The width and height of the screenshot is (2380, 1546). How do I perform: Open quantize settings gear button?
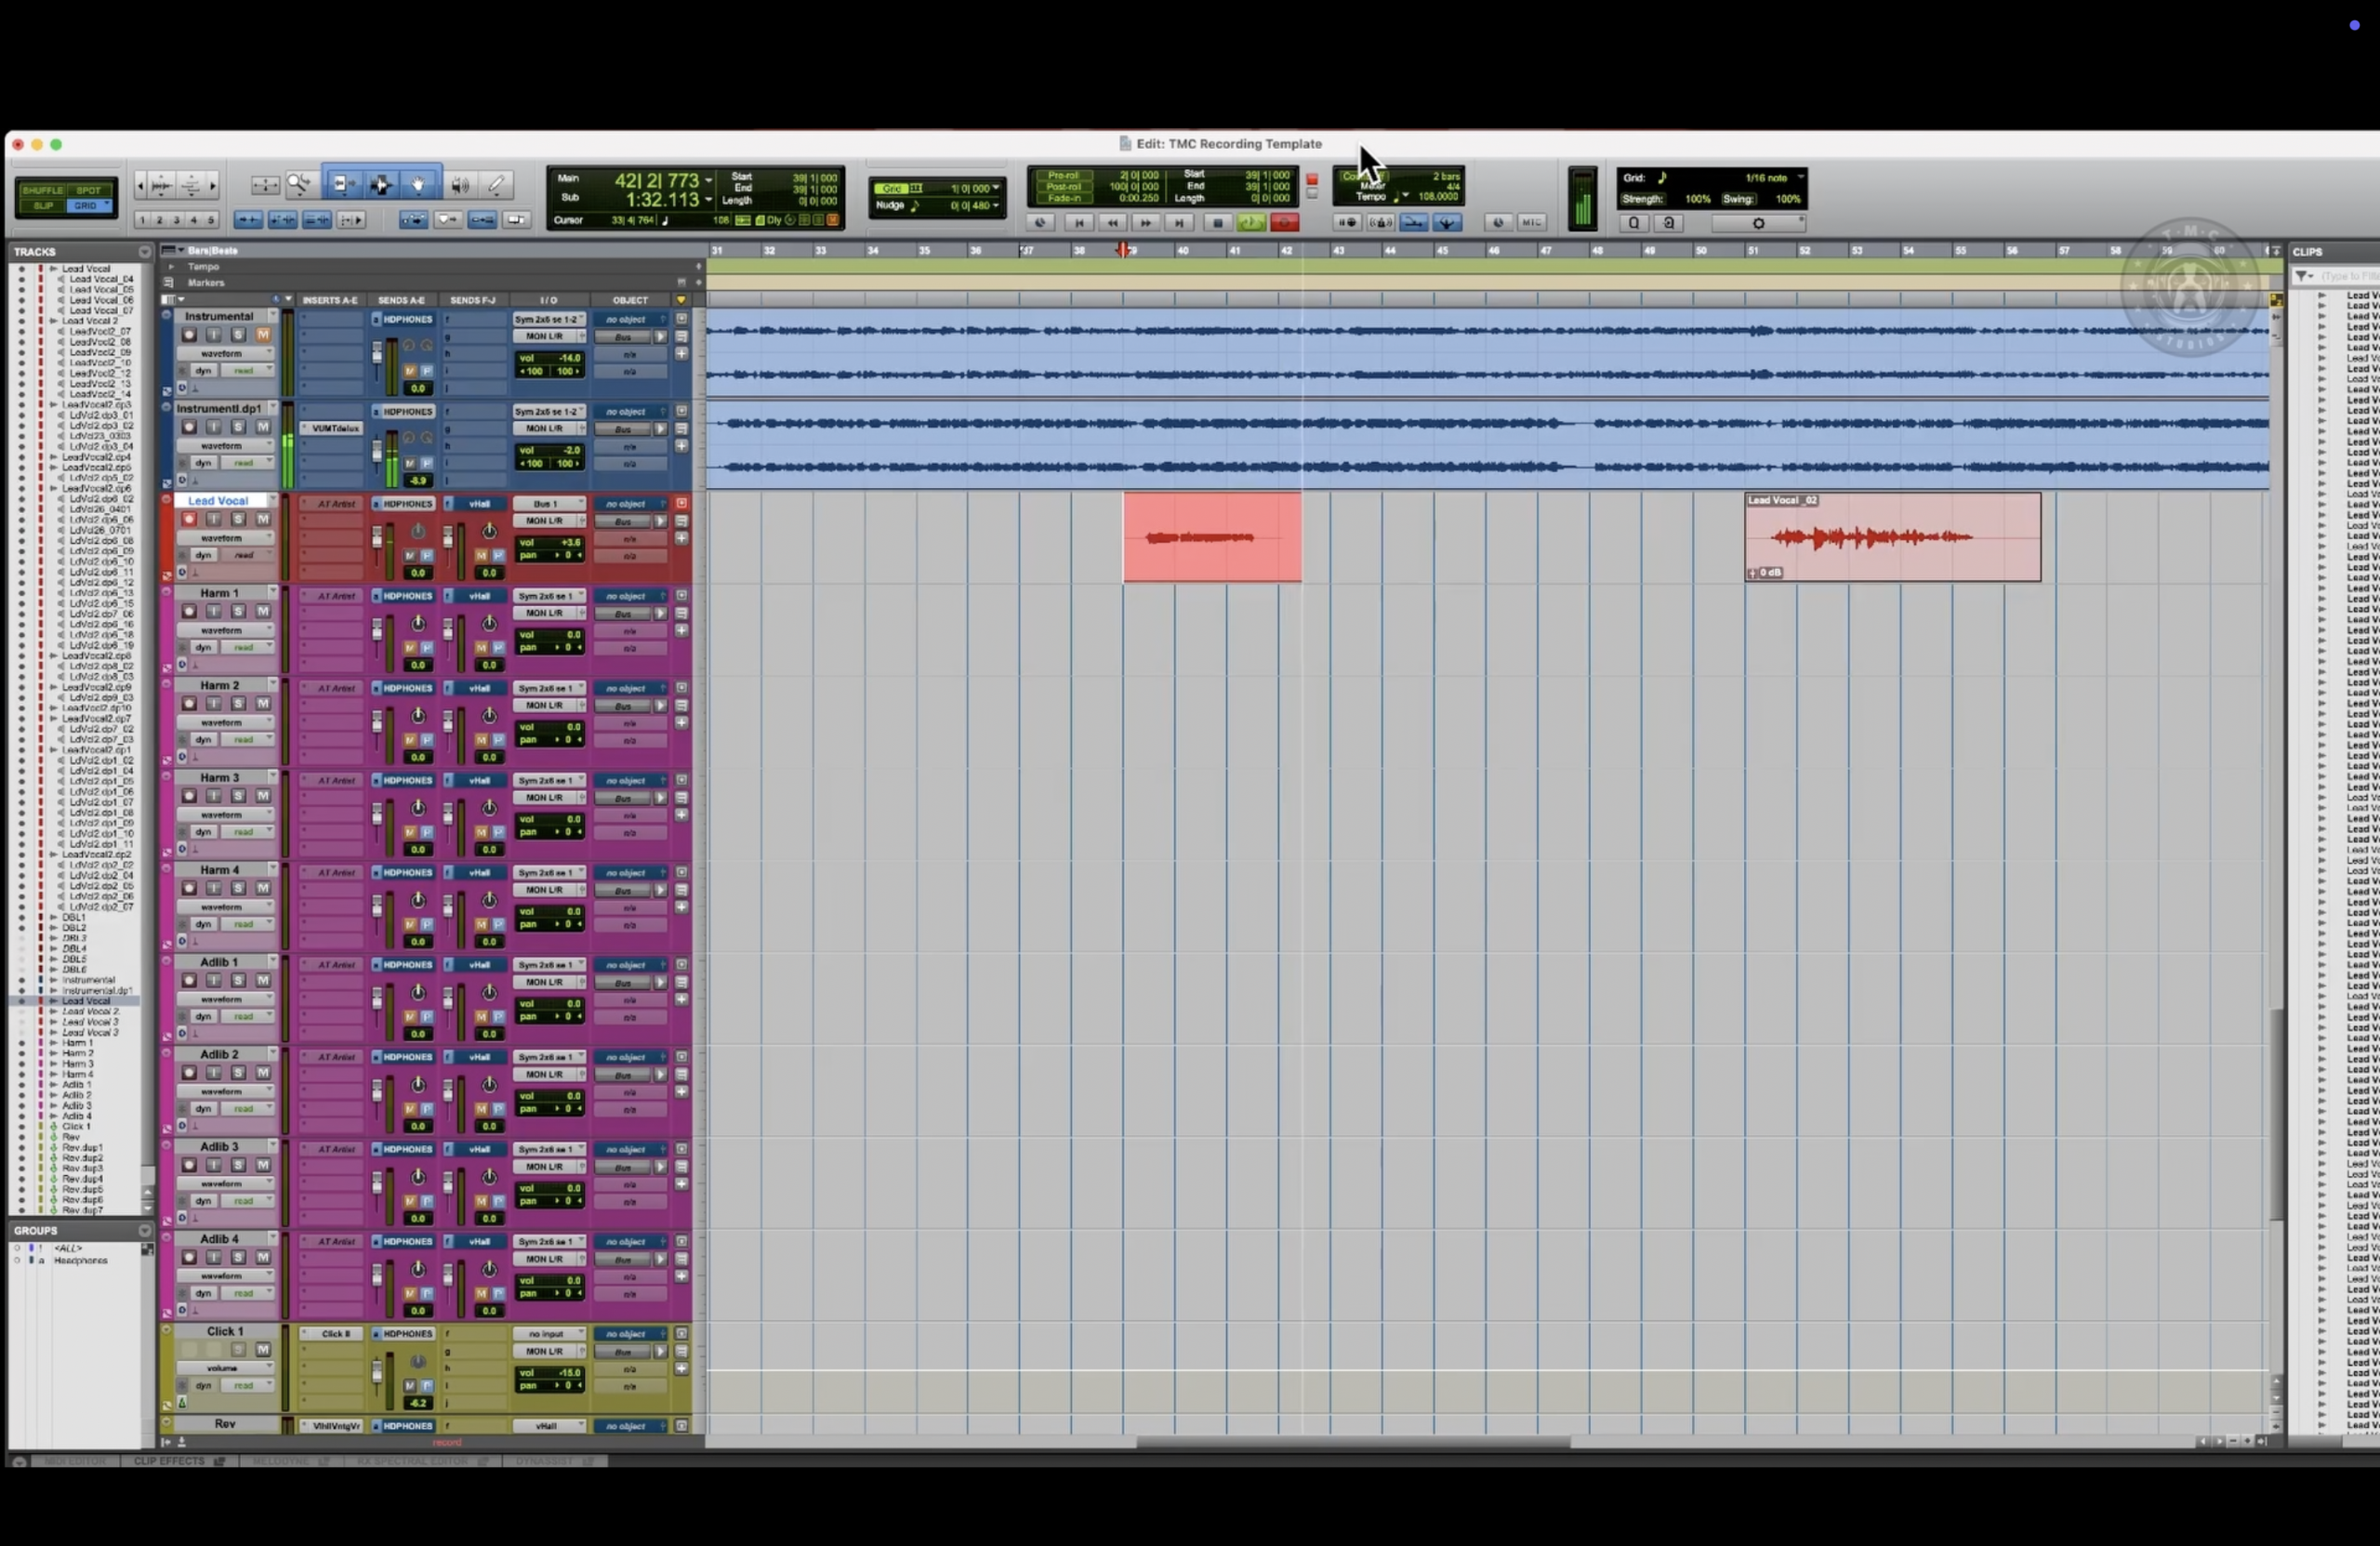point(1759,223)
